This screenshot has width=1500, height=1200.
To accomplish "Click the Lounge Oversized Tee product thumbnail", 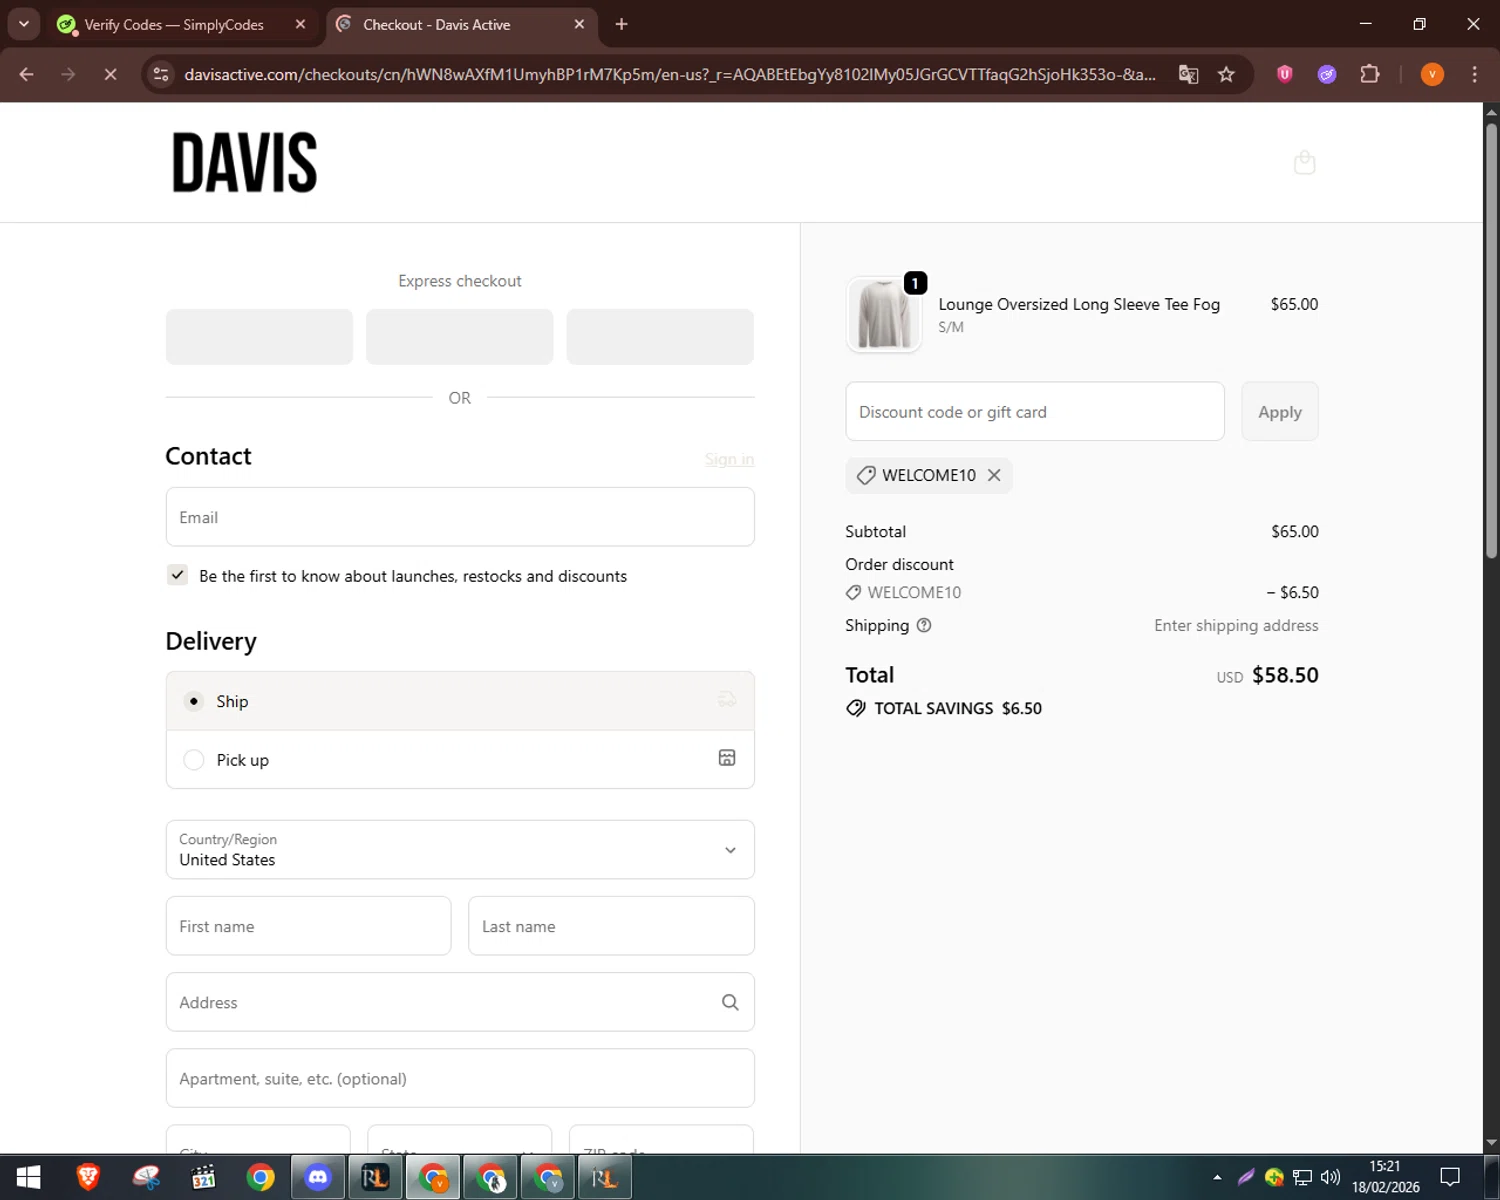I will [x=884, y=315].
